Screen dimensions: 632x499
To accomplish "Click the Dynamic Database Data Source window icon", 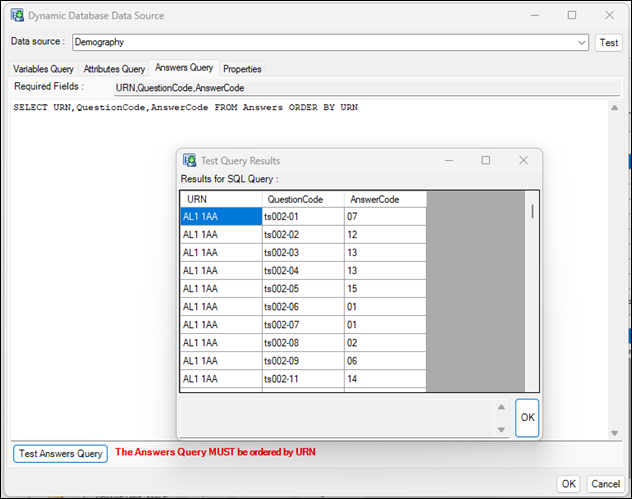I will [x=17, y=15].
